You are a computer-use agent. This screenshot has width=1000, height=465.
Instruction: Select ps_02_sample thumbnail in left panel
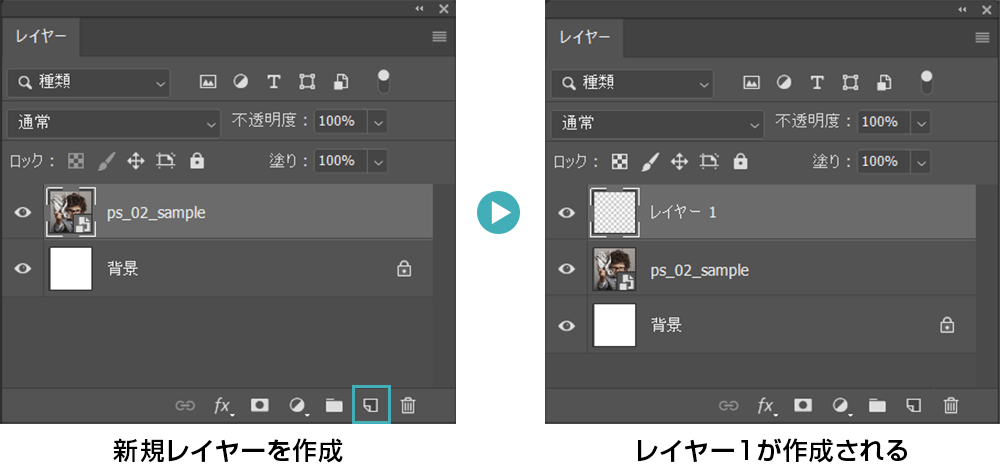pos(71,212)
